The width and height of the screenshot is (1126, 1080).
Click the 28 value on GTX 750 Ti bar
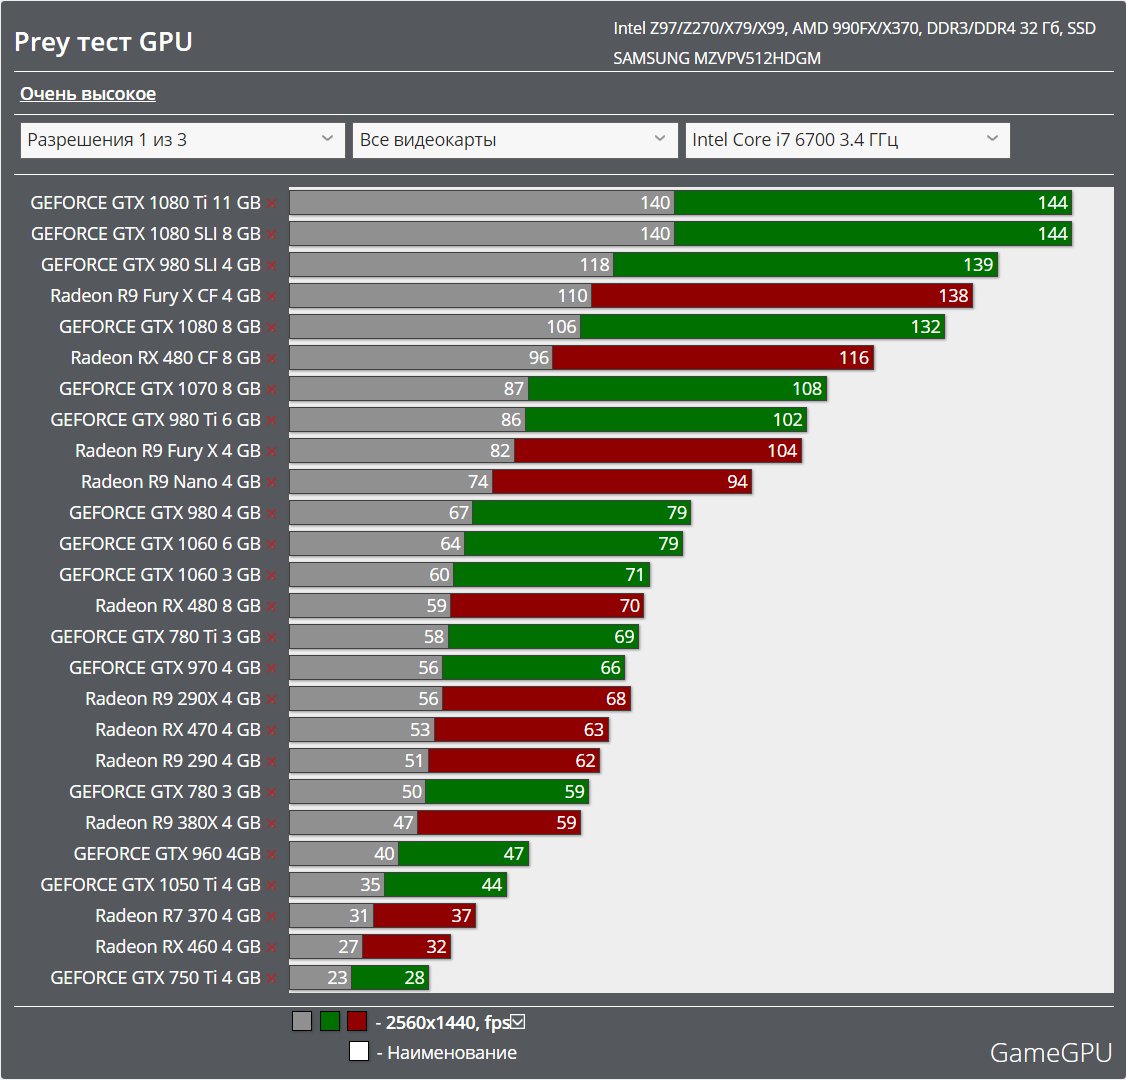tap(414, 978)
